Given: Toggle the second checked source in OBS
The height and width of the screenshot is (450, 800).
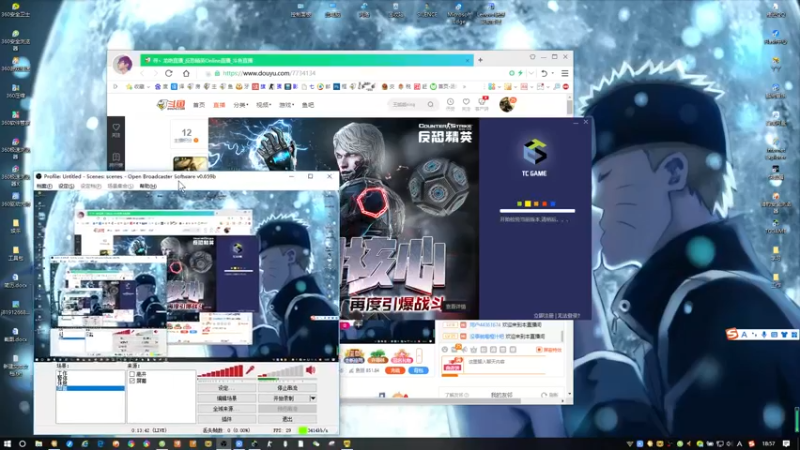Looking at the screenshot, I should point(132,381).
